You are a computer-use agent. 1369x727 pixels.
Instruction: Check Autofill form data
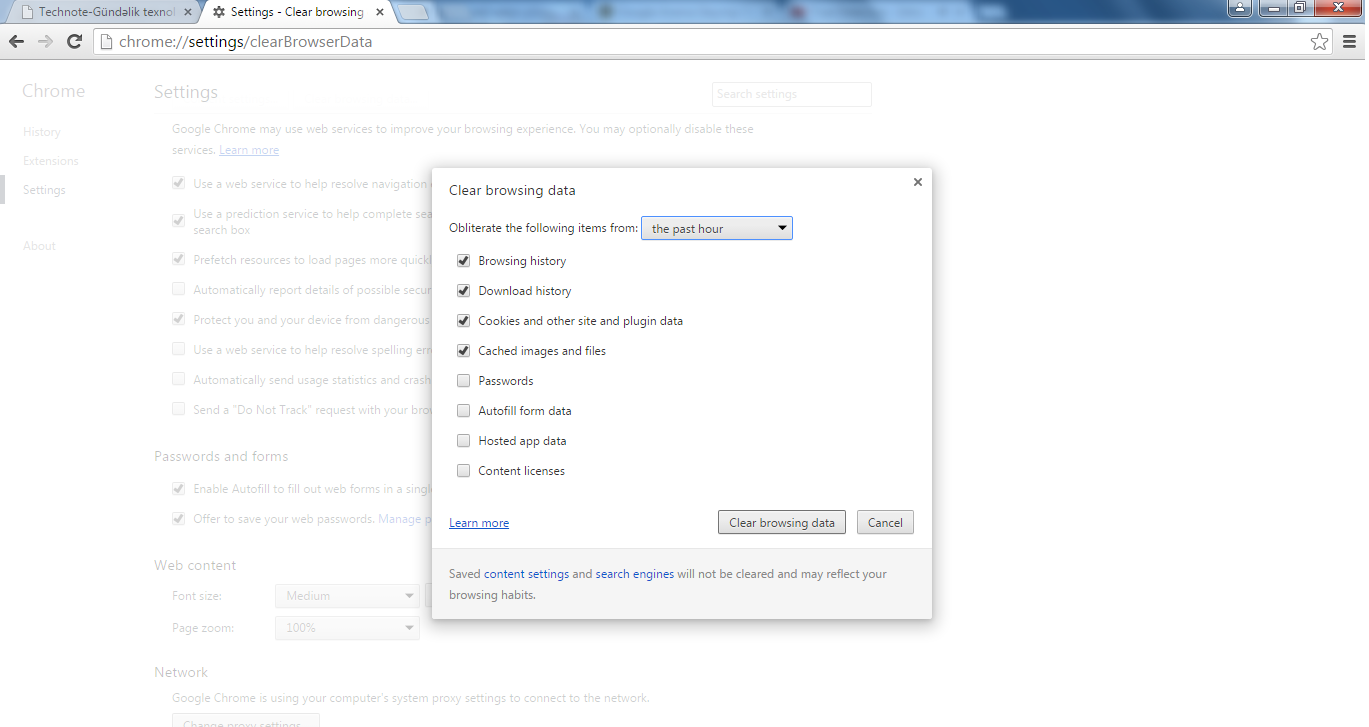coord(463,411)
